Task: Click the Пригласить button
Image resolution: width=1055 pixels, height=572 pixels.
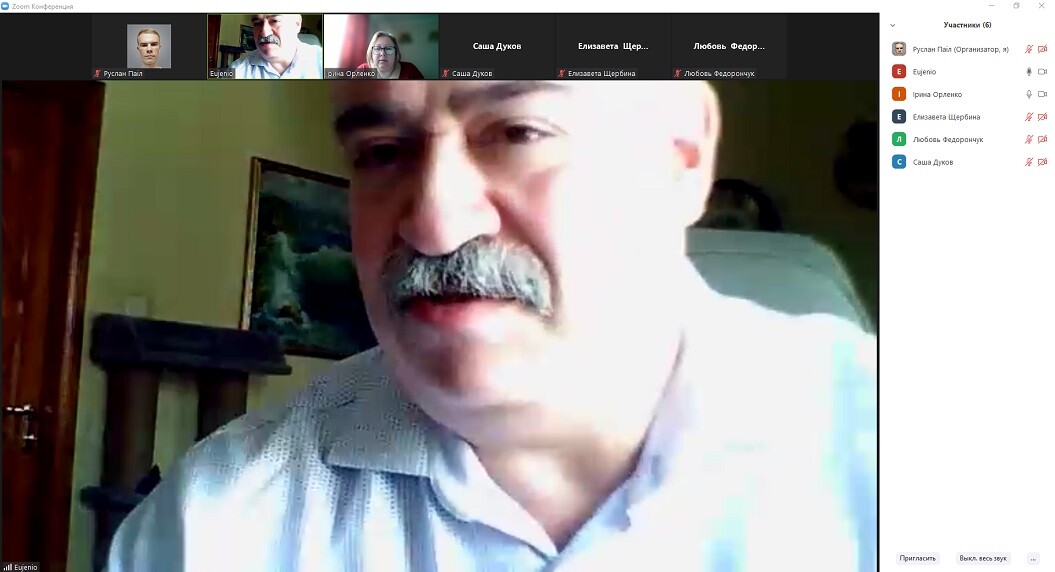Action: click(917, 558)
